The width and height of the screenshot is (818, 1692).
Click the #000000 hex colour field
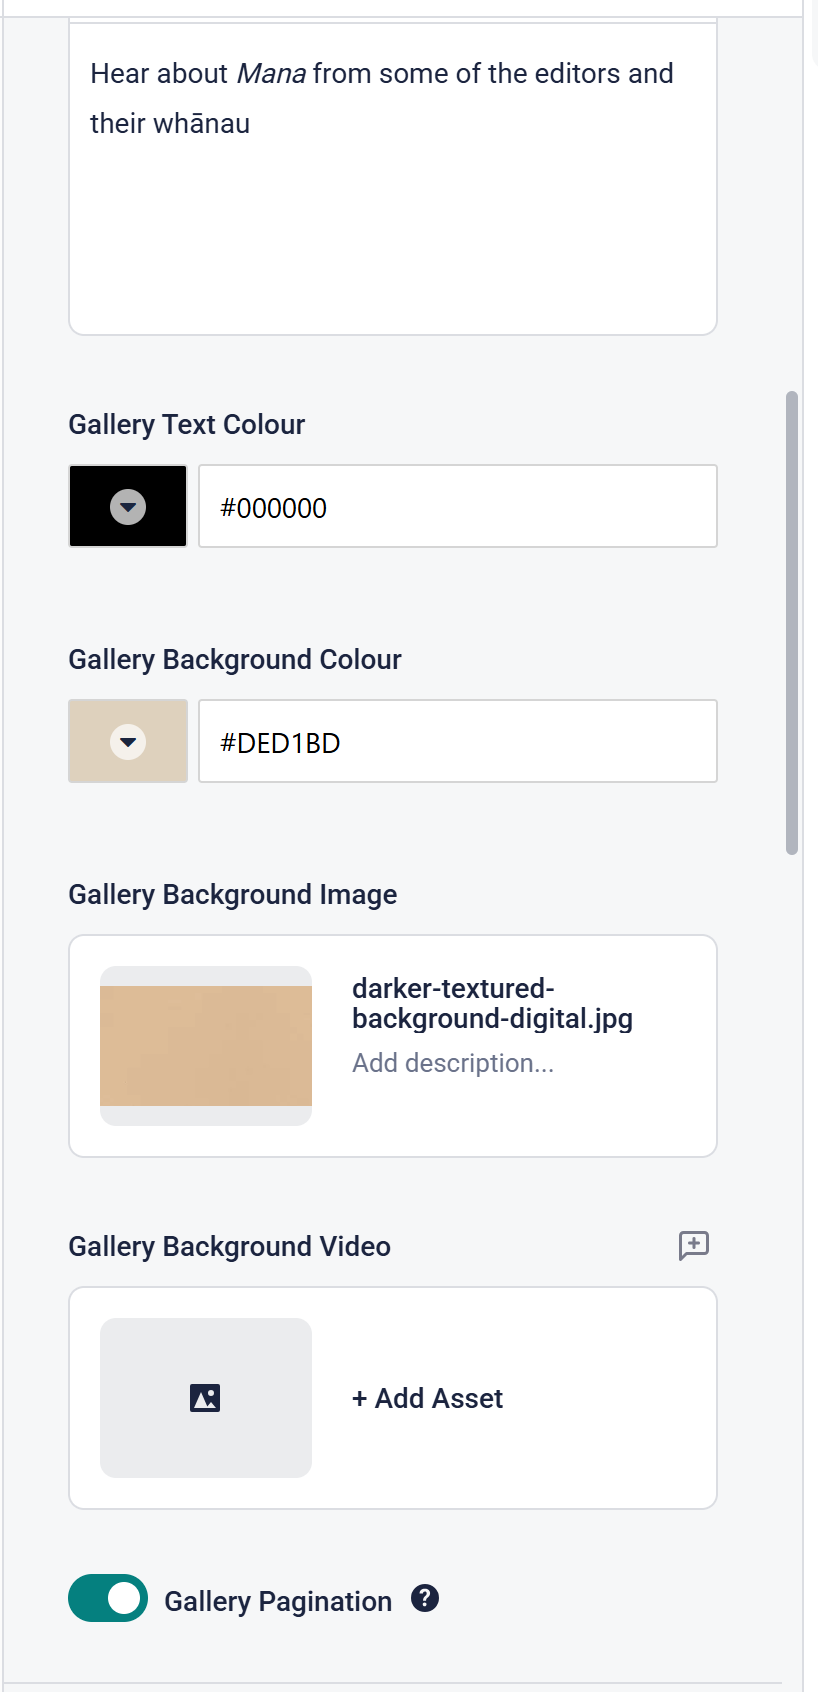coord(457,507)
